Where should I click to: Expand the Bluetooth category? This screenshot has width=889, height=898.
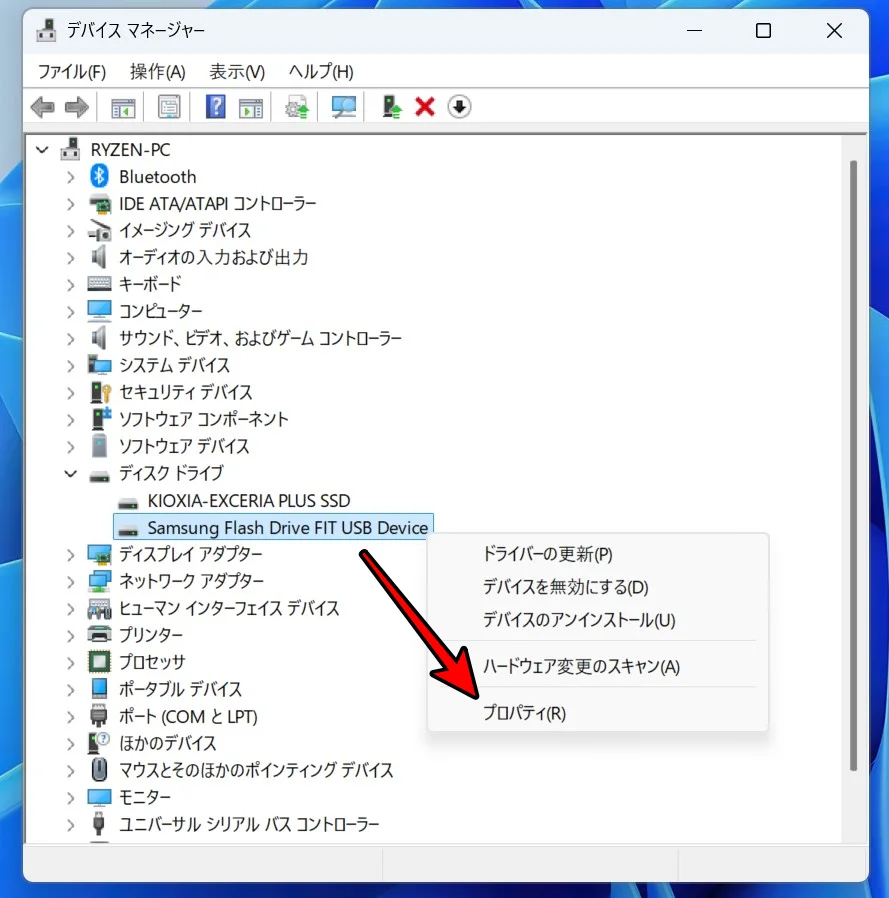coord(70,177)
